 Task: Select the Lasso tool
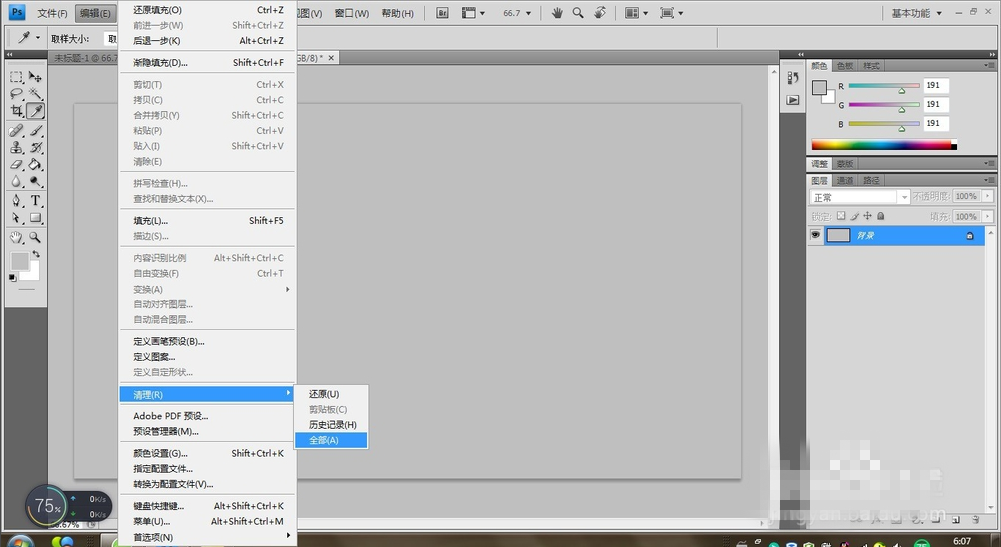[17, 94]
